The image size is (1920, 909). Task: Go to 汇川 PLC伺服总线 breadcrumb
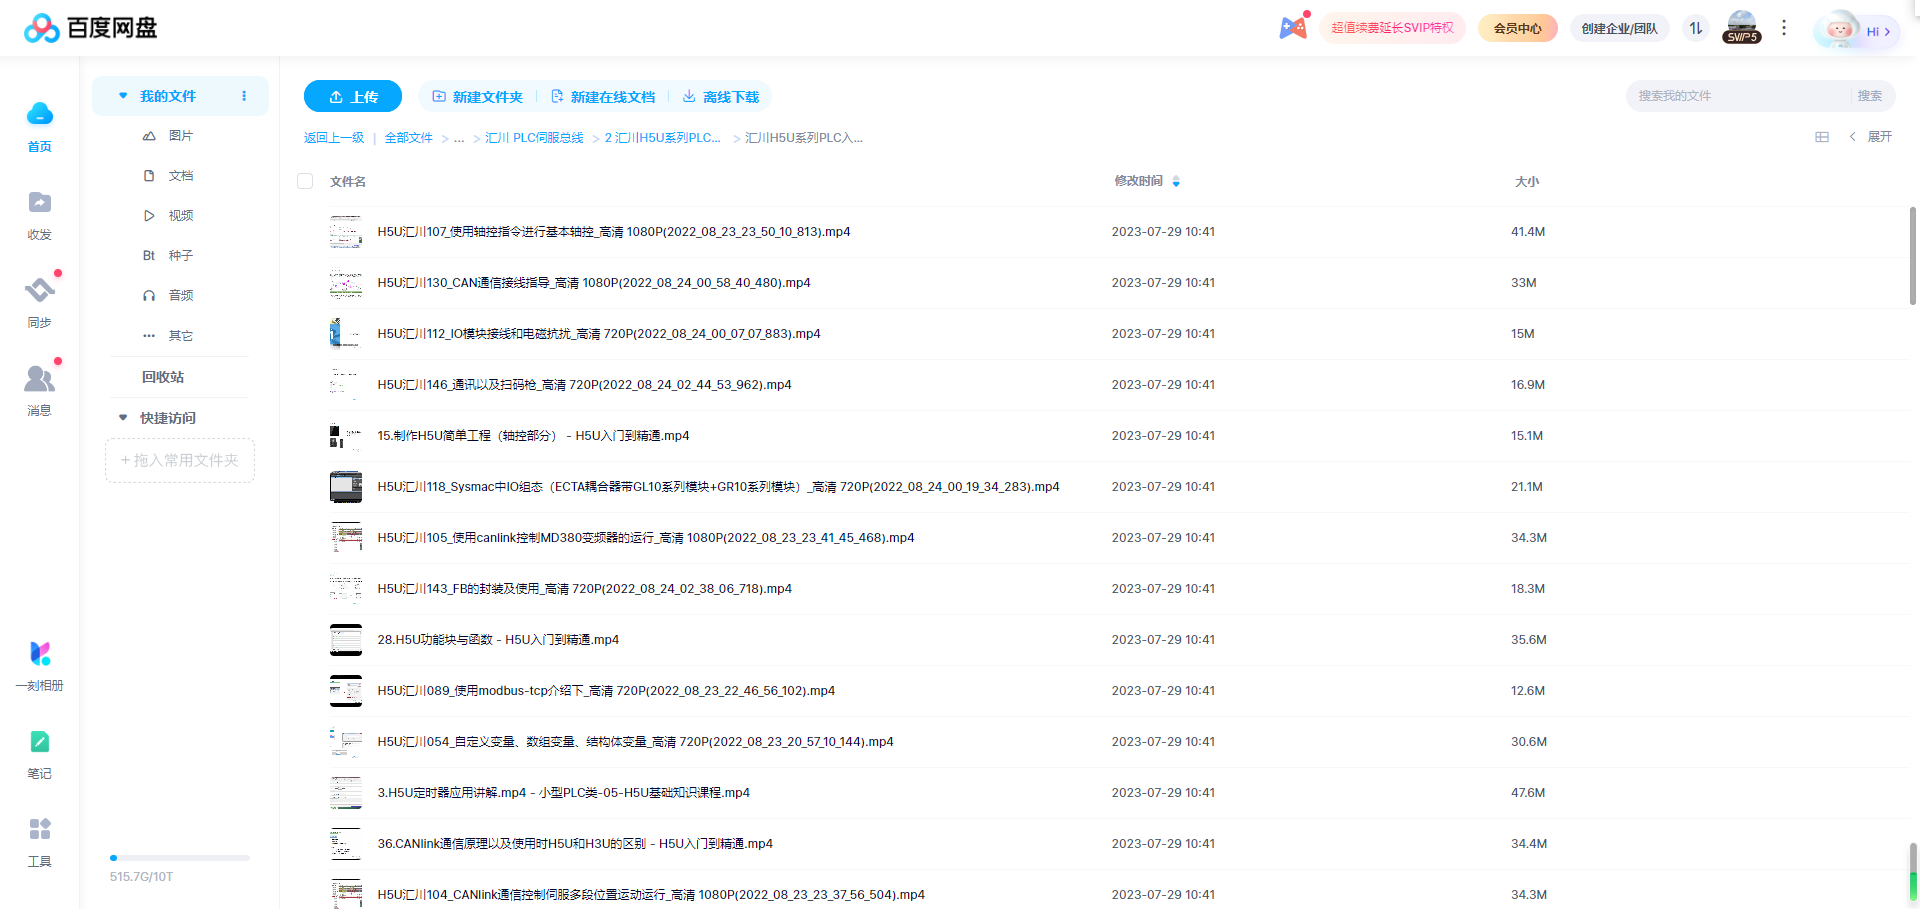(x=534, y=138)
